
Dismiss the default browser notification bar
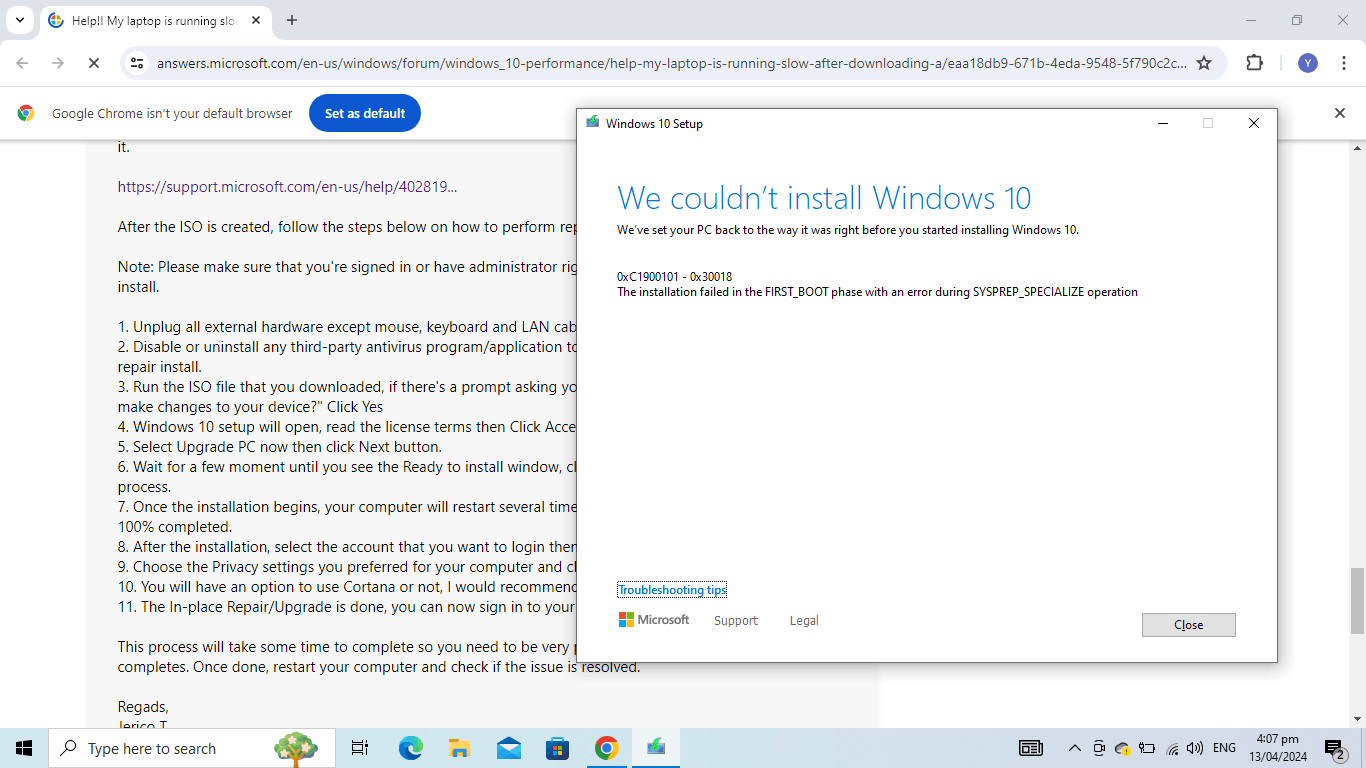(1340, 113)
